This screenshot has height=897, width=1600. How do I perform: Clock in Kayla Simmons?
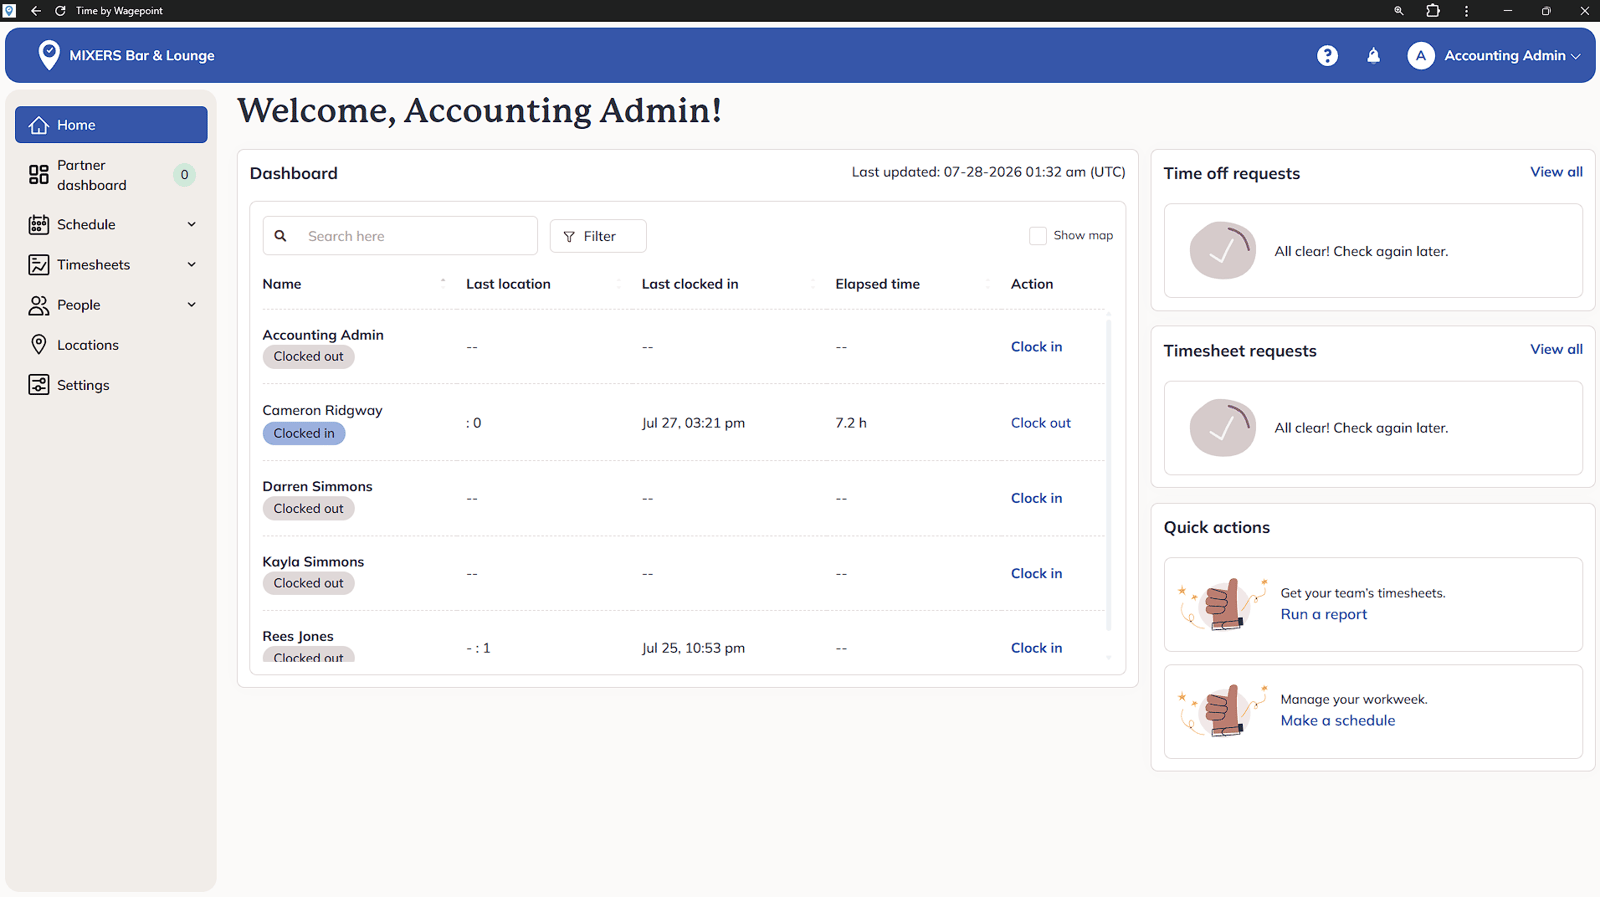1036,573
